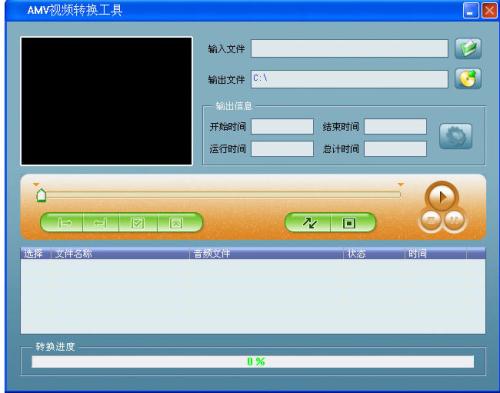Set the clip start point marker button

pos(62,222)
